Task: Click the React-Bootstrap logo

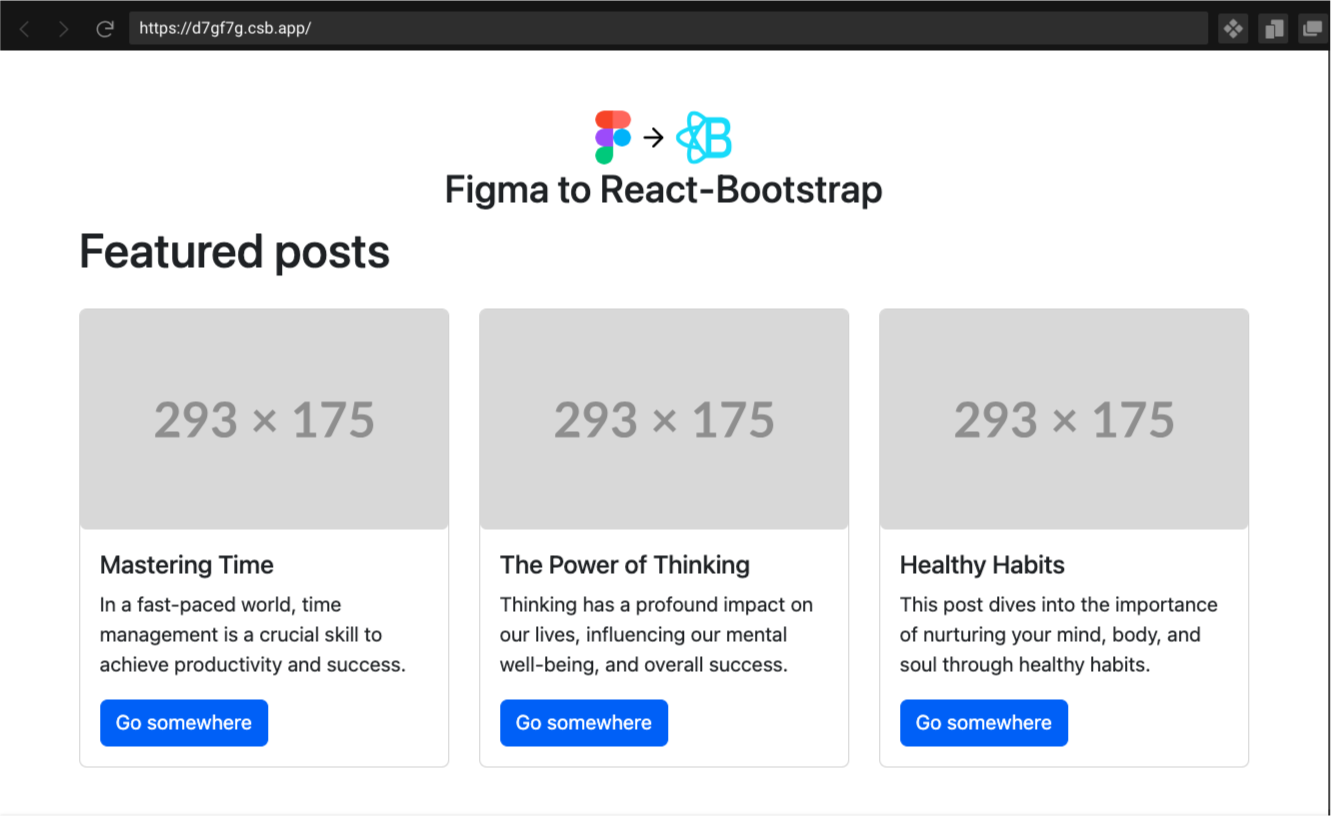Action: 704,137
